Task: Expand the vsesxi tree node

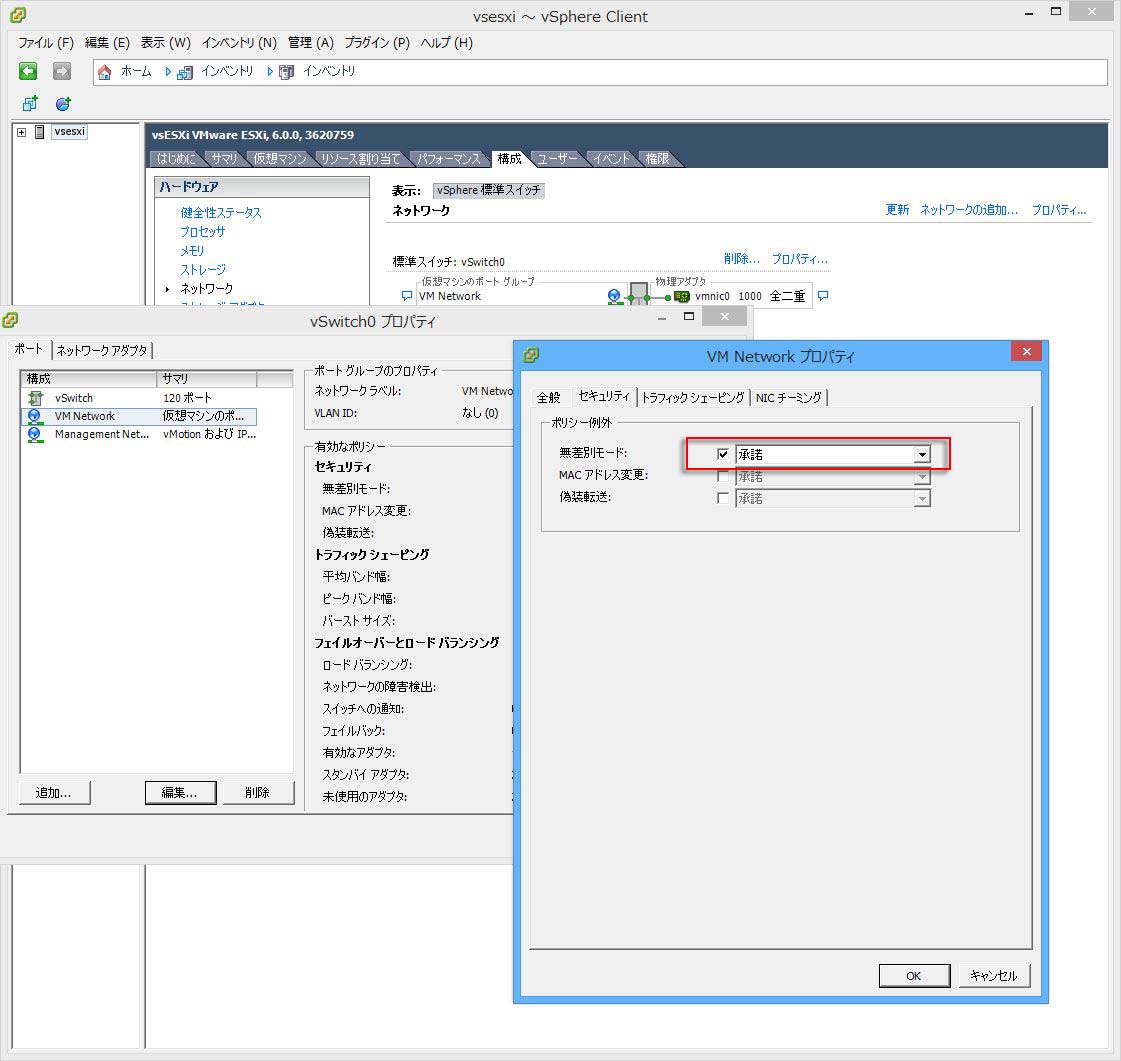Action: point(21,132)
